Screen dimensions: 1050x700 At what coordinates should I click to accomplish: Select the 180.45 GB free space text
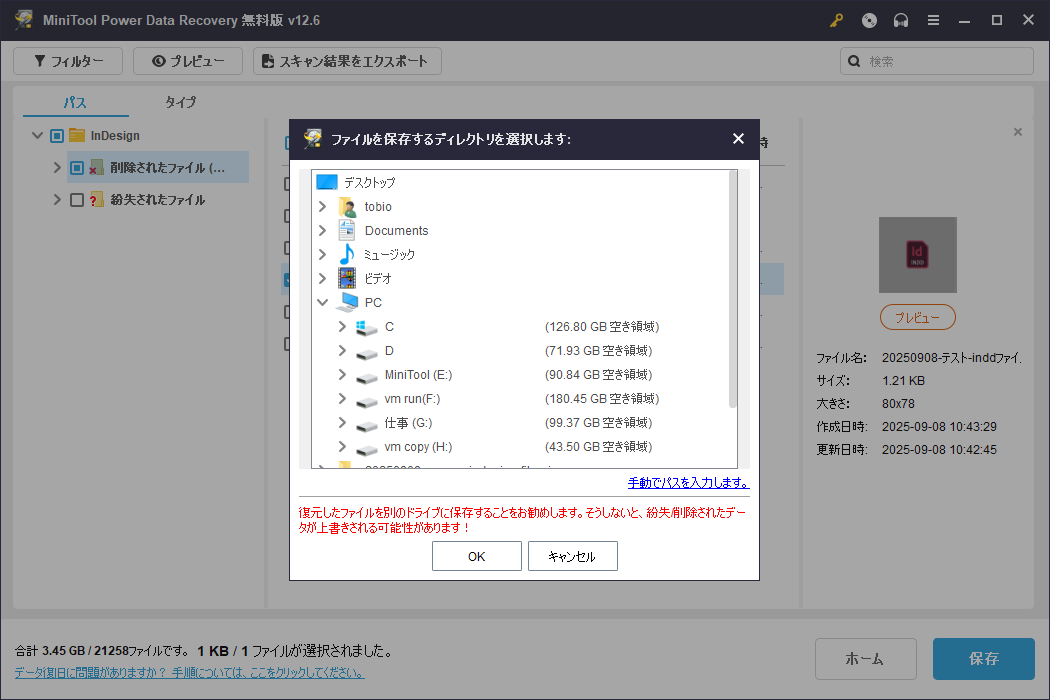602,399
